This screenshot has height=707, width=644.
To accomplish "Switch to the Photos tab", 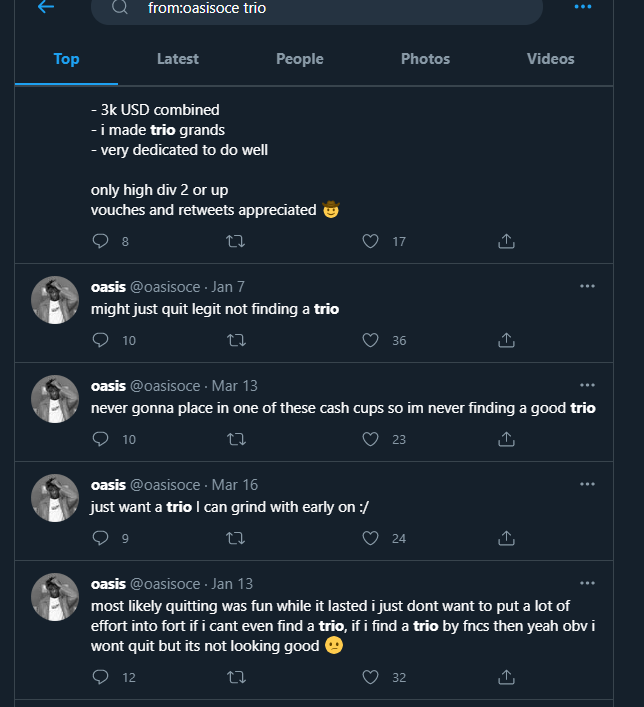I will 425,59.
